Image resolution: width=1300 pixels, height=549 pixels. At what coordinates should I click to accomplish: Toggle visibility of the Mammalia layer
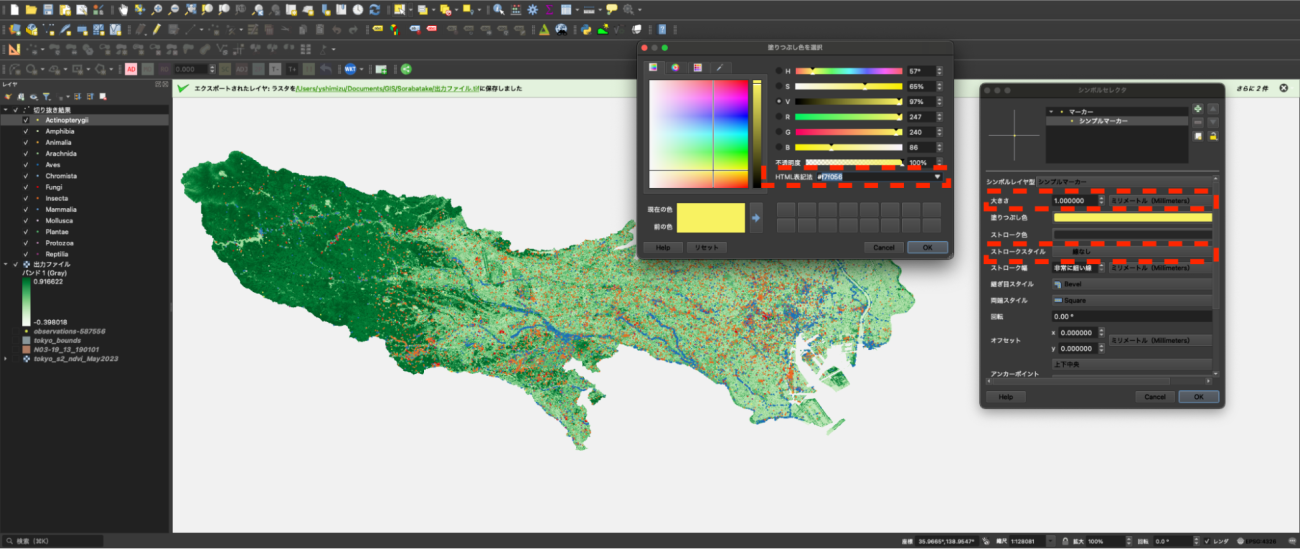pyautogui.click(x=26, y=209)
